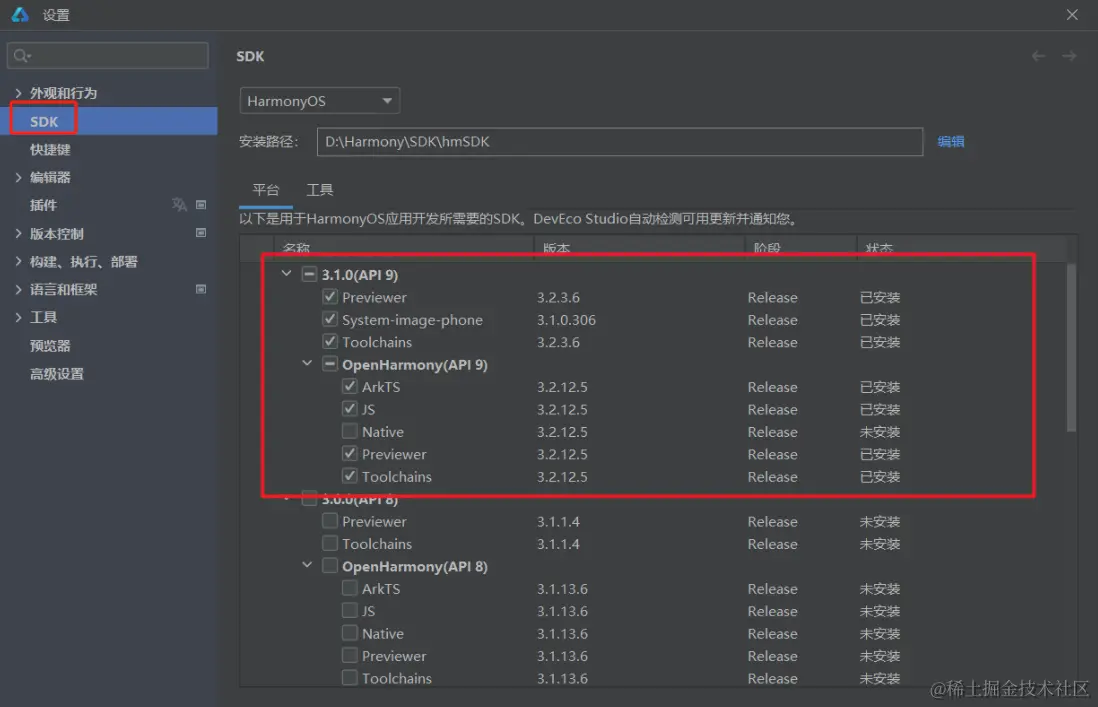This screenshot has height=707, width=1098.
Task: Select version cell 3.1.0.306
Action: point(567,320)
